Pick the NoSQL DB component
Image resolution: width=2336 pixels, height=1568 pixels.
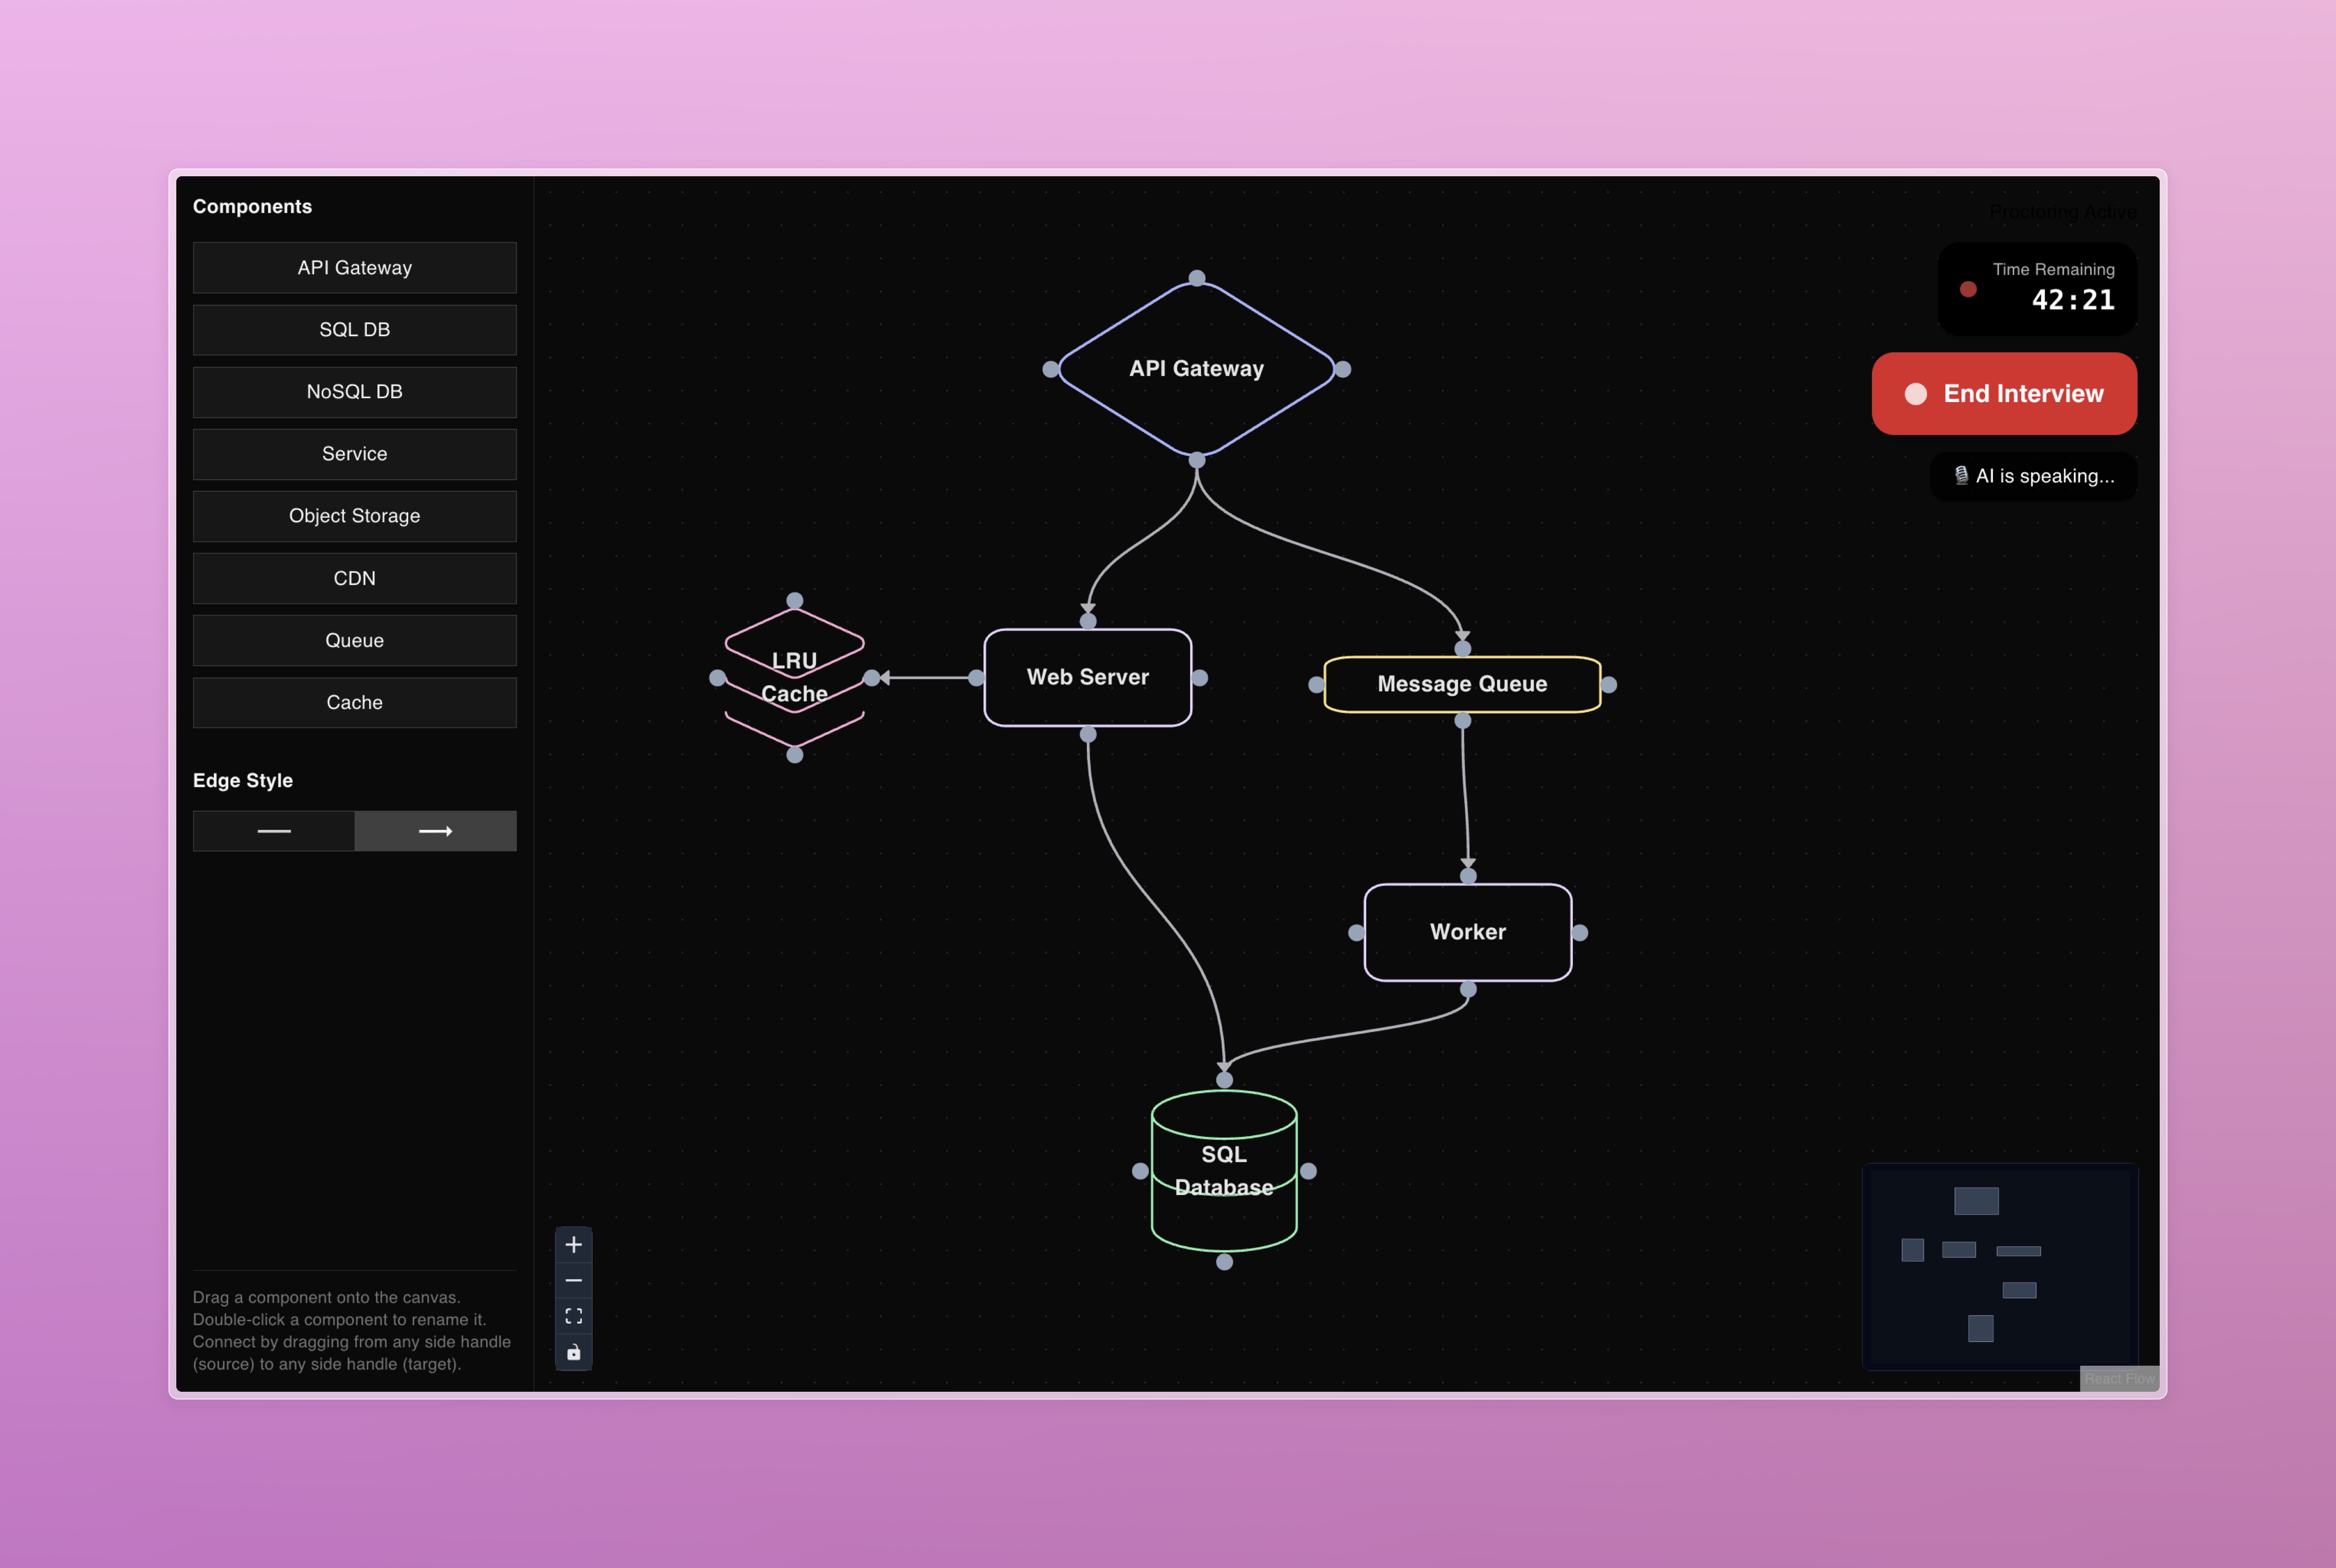pos(354,392)
